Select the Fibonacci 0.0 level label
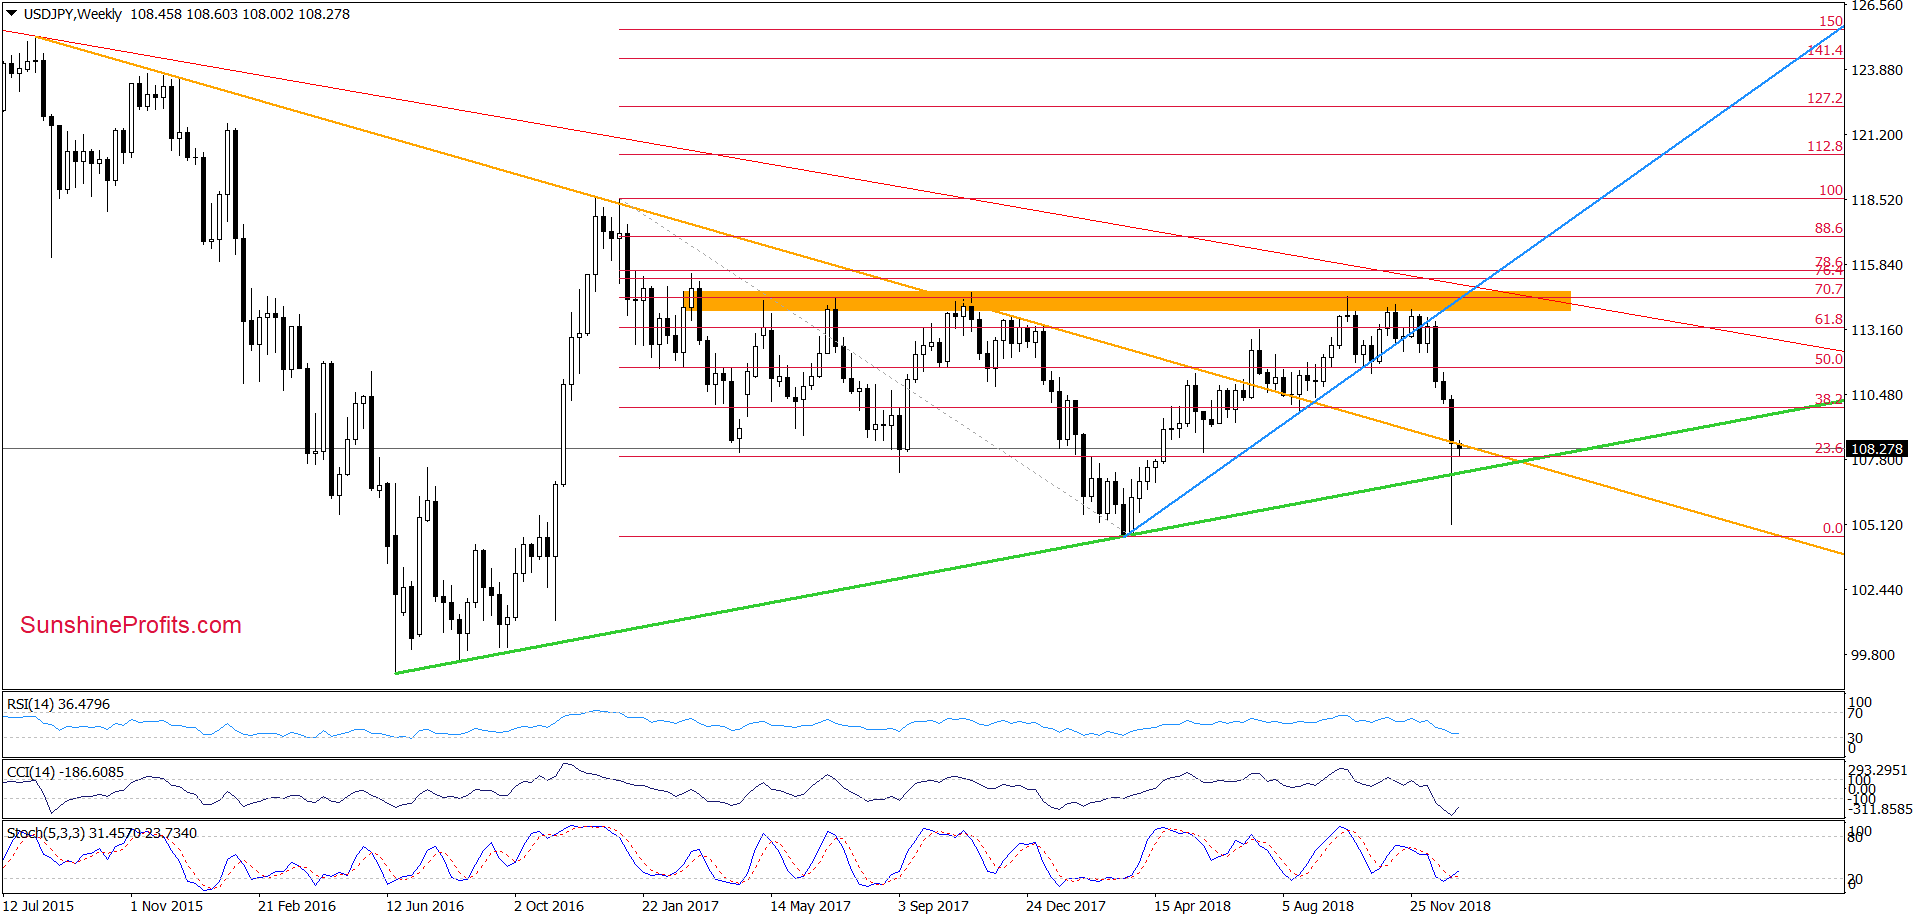 tap(1832, 528)
